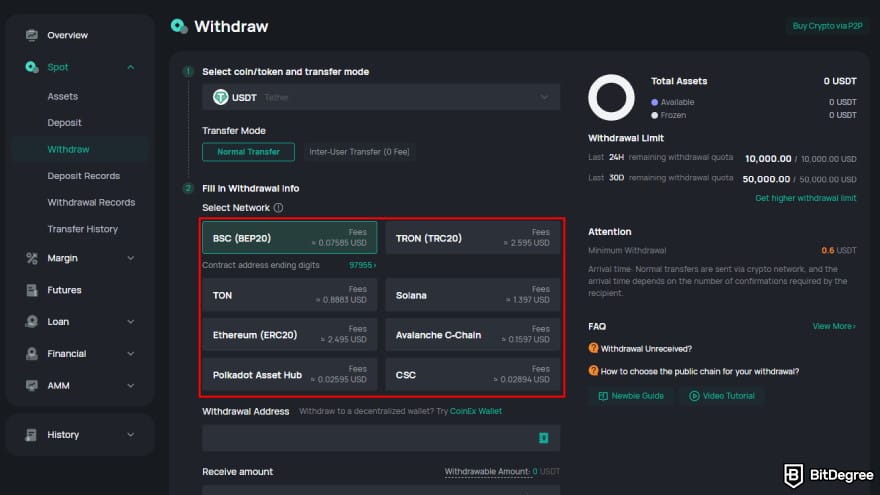
Task: Open Deposit Records page
Action: [84, 176]
